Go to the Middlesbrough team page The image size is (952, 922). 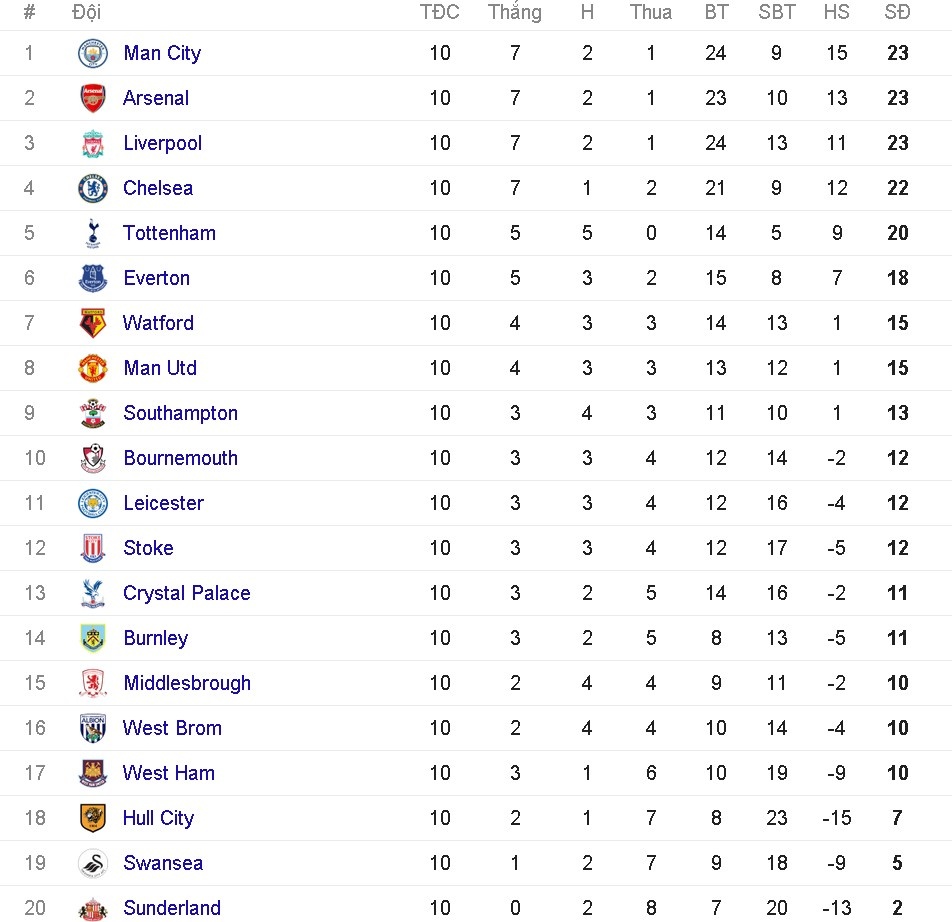click(187, 683)
